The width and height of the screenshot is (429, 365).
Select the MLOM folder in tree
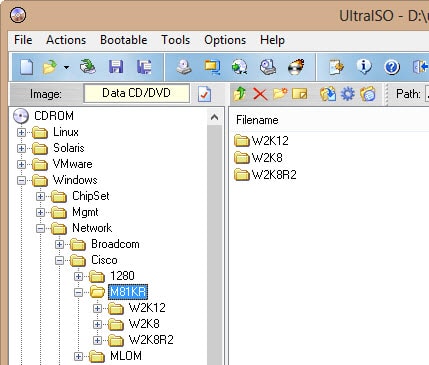126,356
